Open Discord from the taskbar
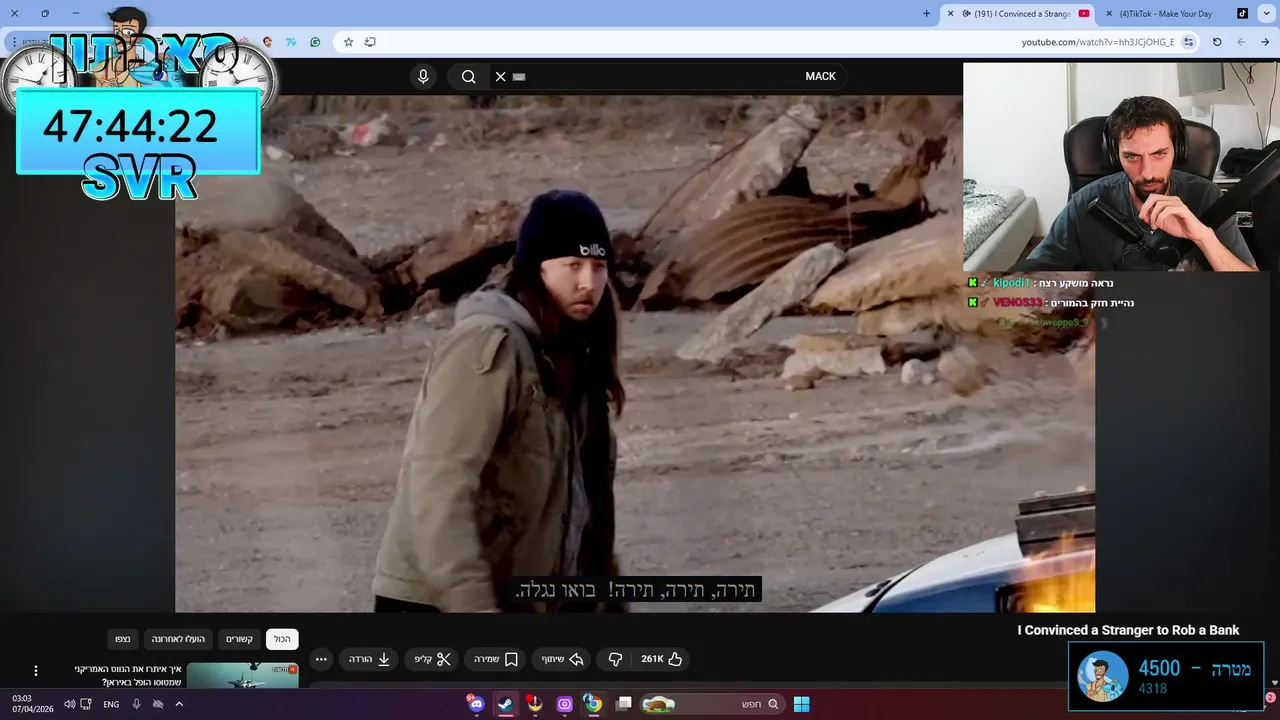Image resolution: width=1280 pixels, height=720 pixels. tap(475, 704)
